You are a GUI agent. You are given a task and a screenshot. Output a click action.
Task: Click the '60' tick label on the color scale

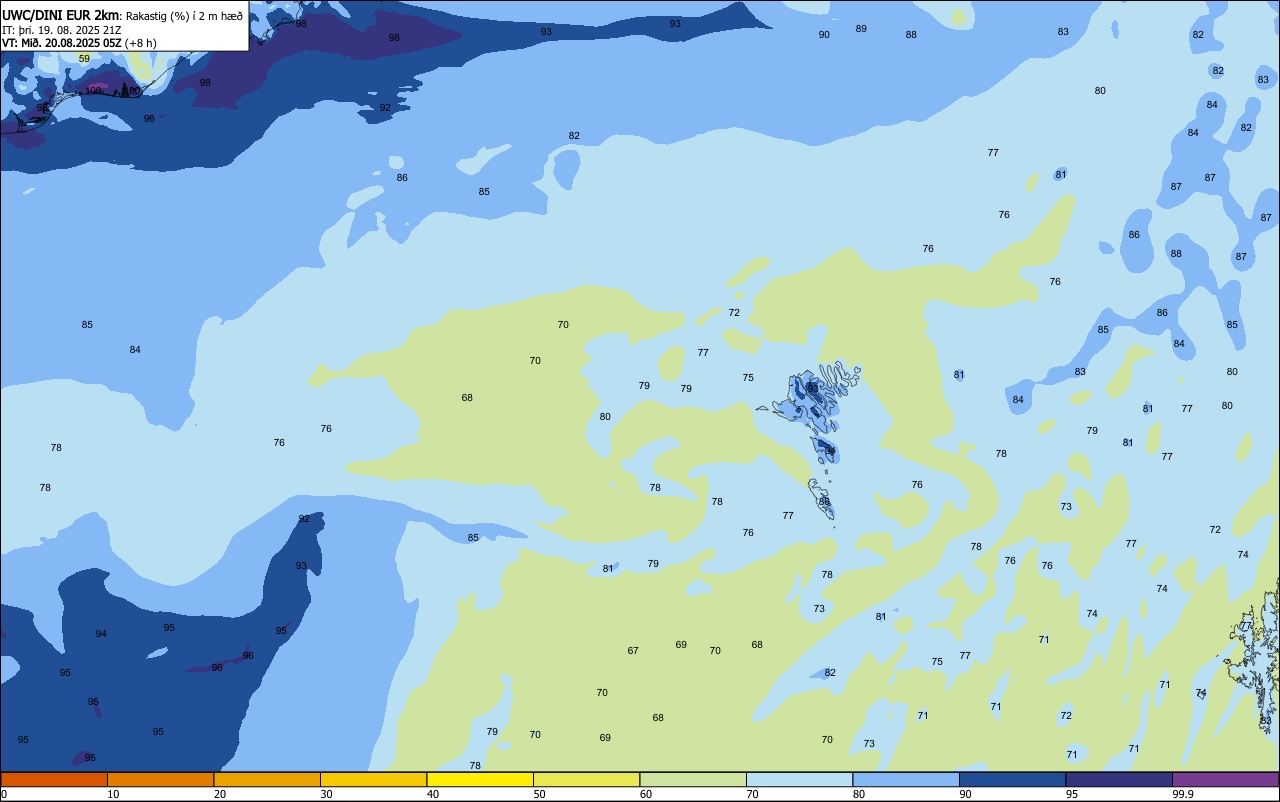pyautogui.click(x=646, y=794)
